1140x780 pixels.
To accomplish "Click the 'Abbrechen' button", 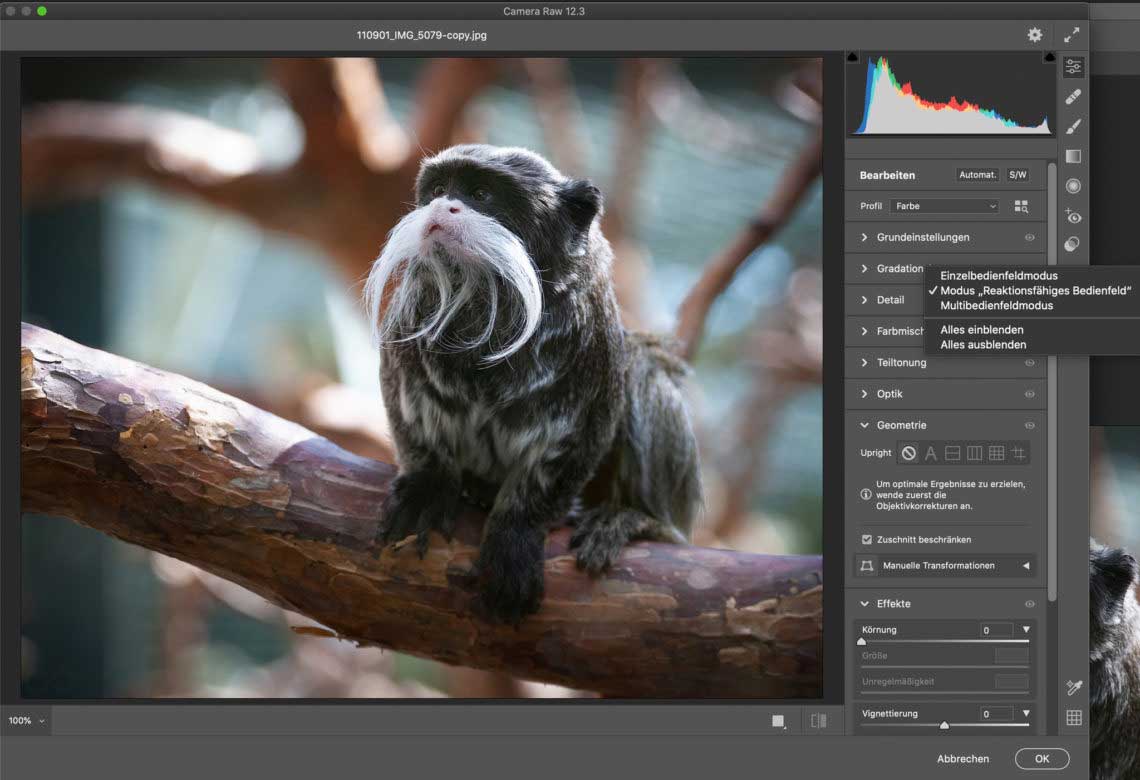I will tap(963, 759).
